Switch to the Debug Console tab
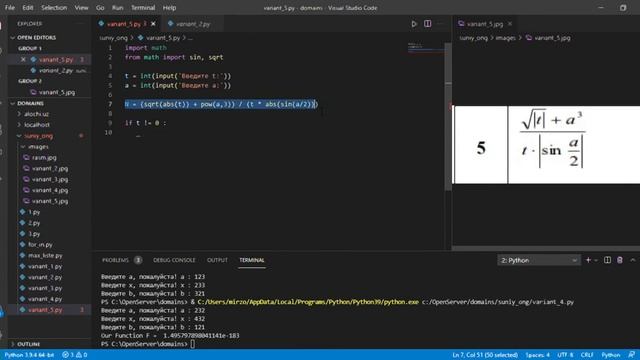Image resolution: width=640 pixels, height=360 pixels. click(174, 260)
